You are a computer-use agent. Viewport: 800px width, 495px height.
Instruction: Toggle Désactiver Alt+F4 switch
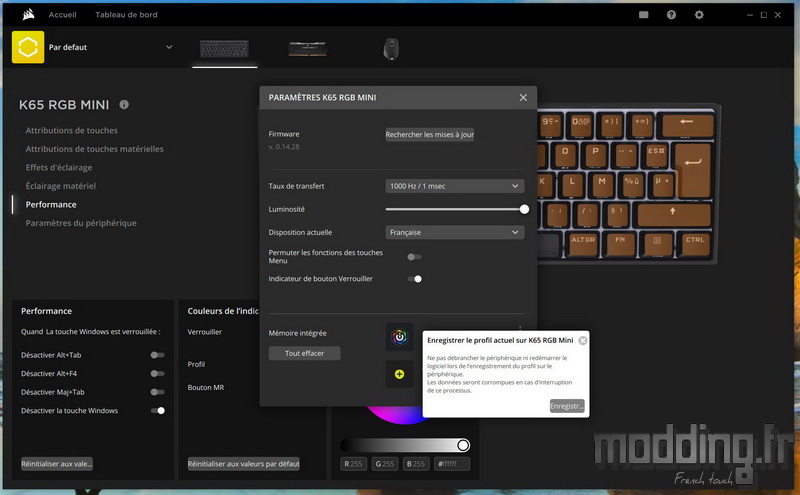pyautogui.click(x=158, y=374)
